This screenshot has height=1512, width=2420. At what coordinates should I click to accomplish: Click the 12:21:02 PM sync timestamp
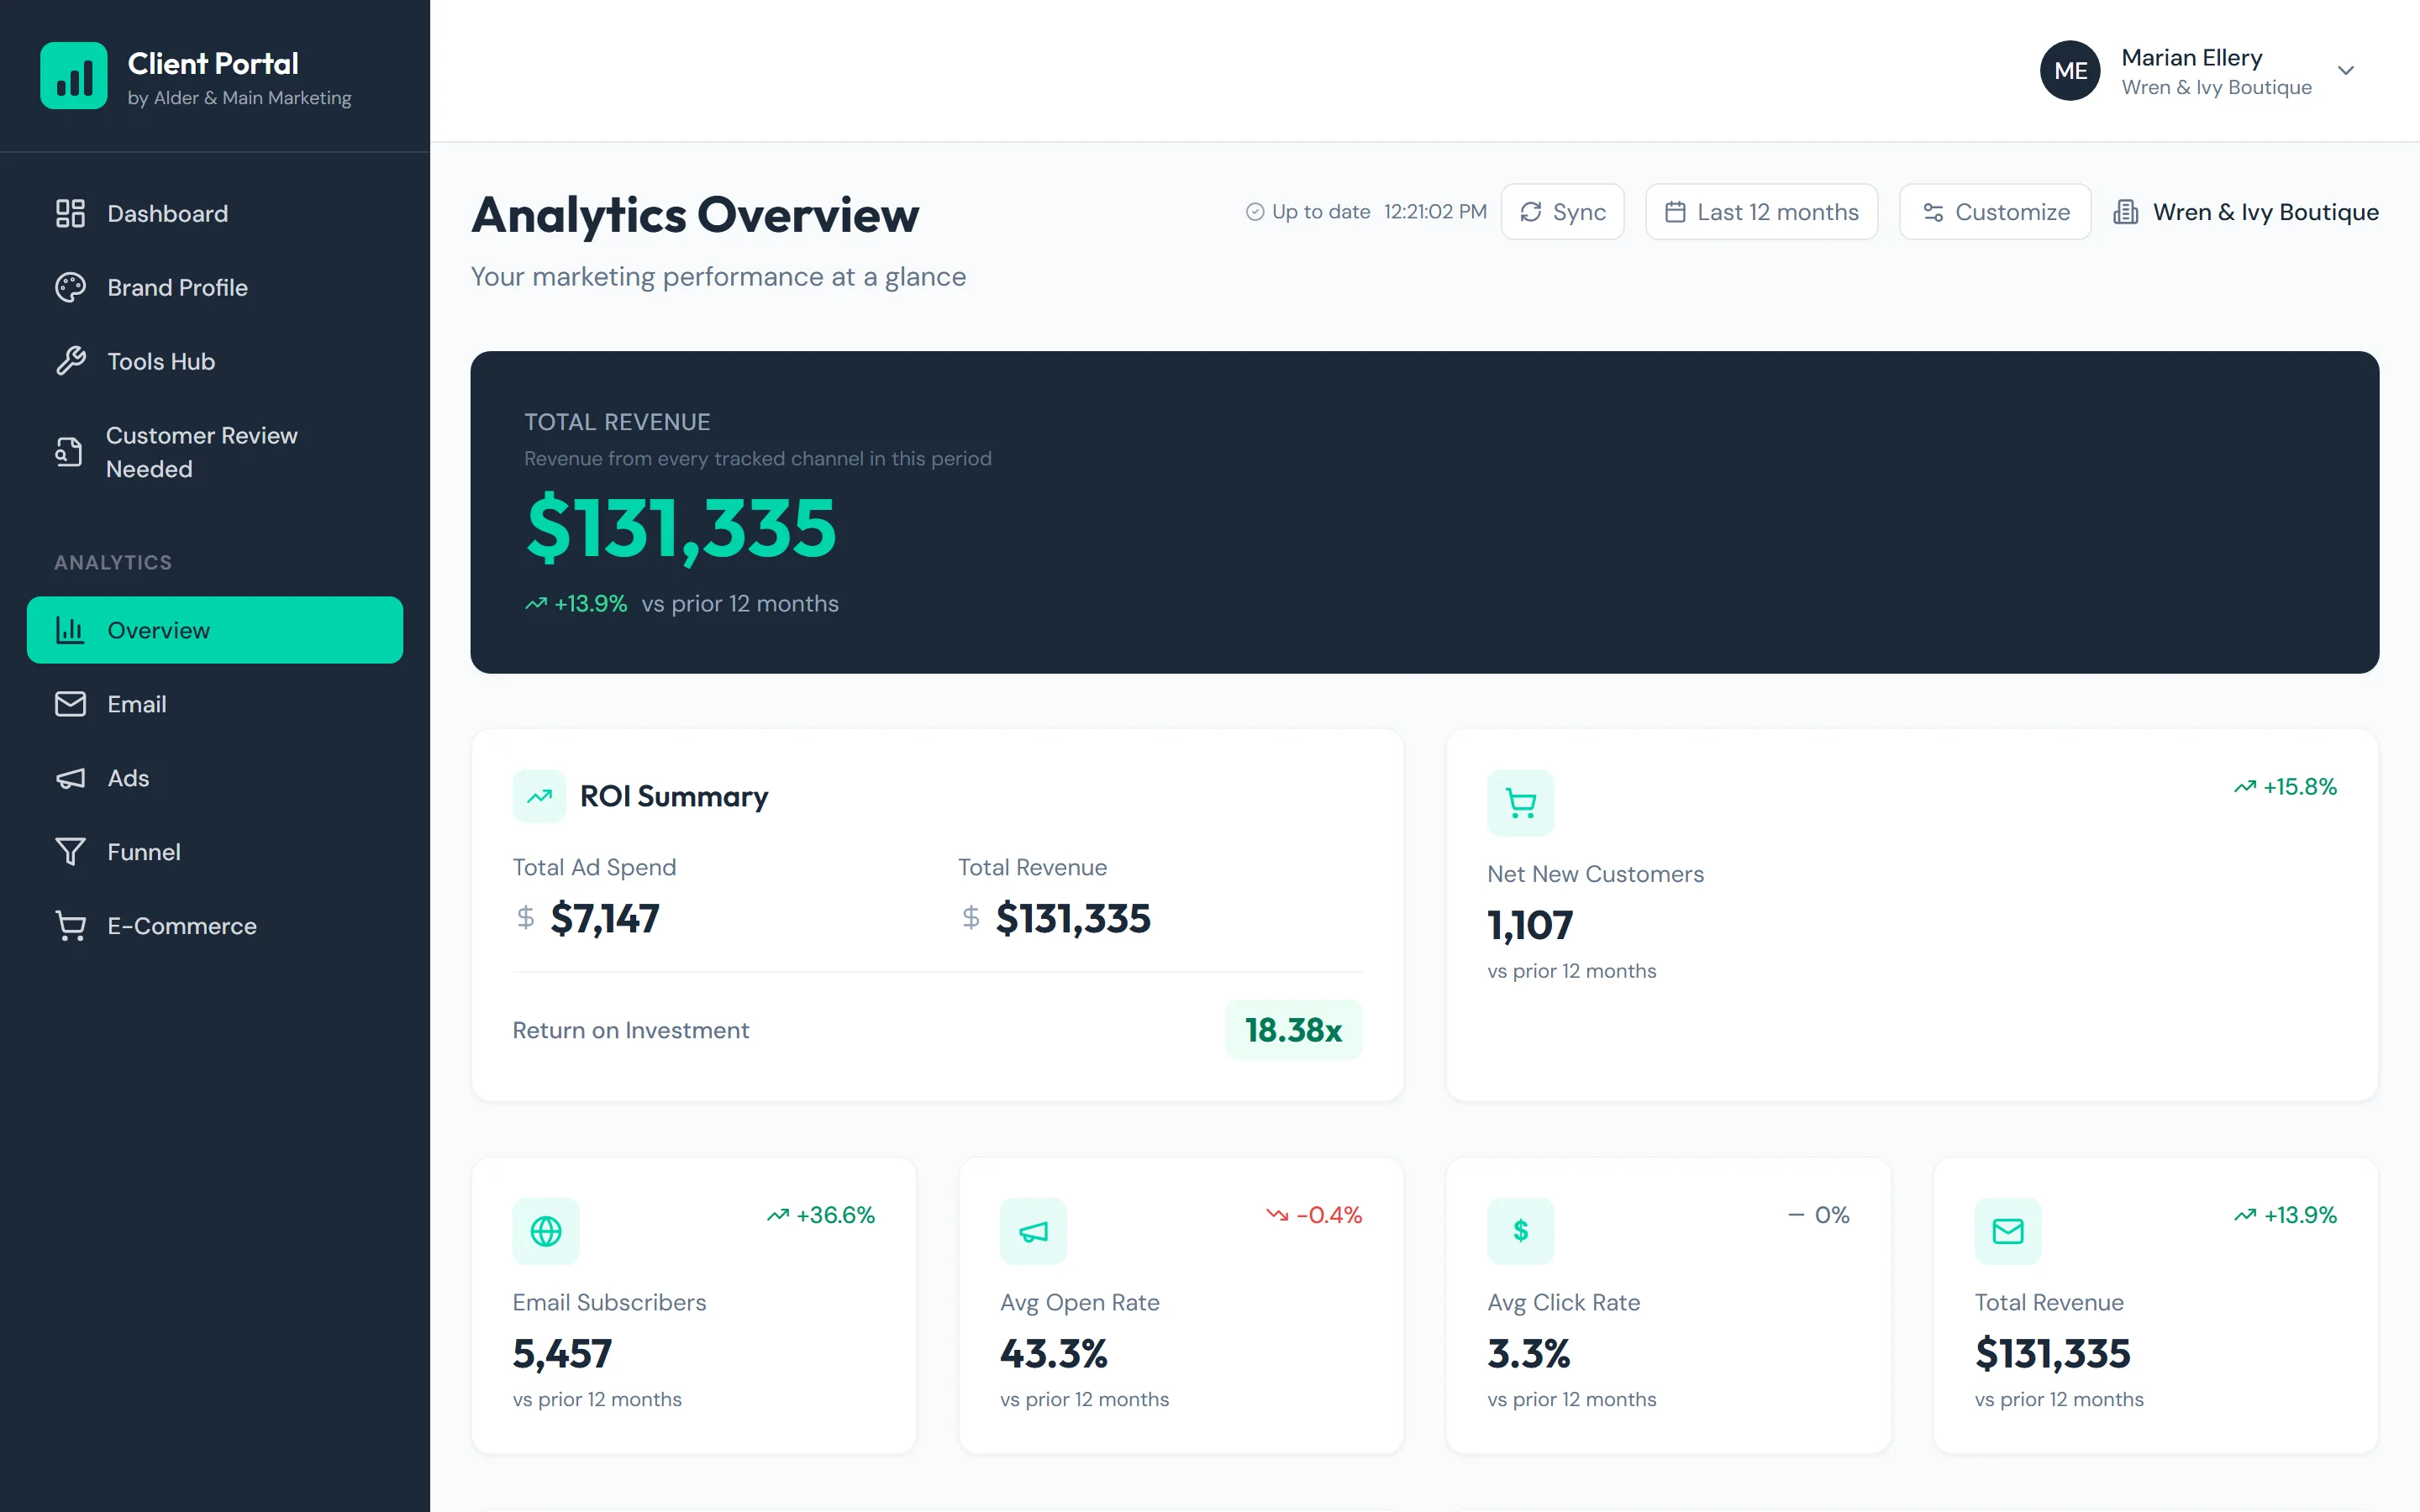coord(1435,212)
